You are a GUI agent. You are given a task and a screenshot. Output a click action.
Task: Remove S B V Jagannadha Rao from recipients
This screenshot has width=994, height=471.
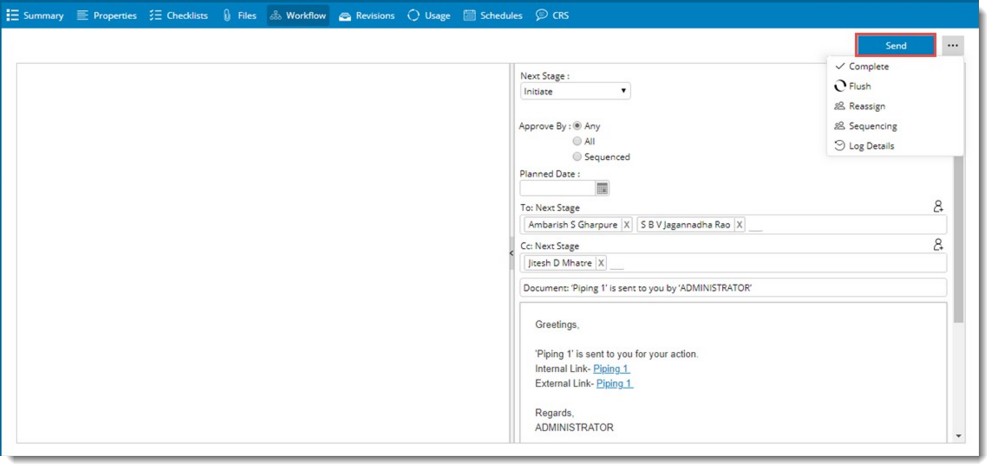[739, 225]
